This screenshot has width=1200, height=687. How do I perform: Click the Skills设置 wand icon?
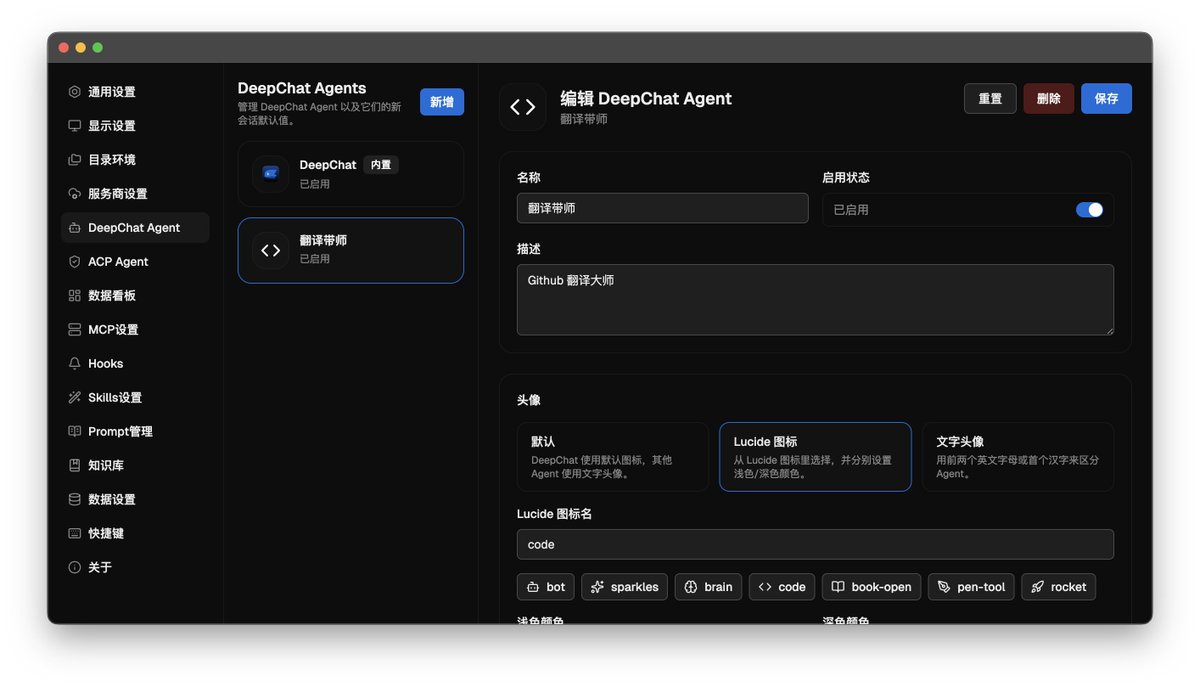click(x=74, y=398)
